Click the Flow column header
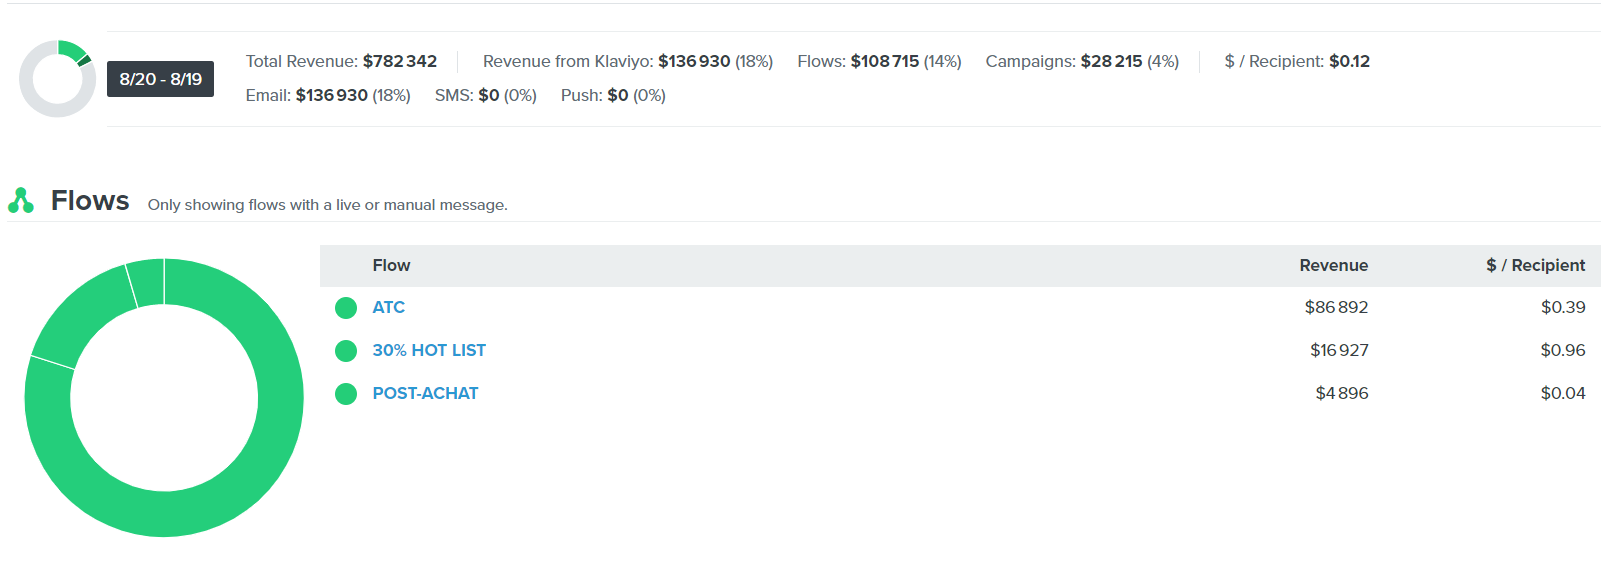 (391, 266)
